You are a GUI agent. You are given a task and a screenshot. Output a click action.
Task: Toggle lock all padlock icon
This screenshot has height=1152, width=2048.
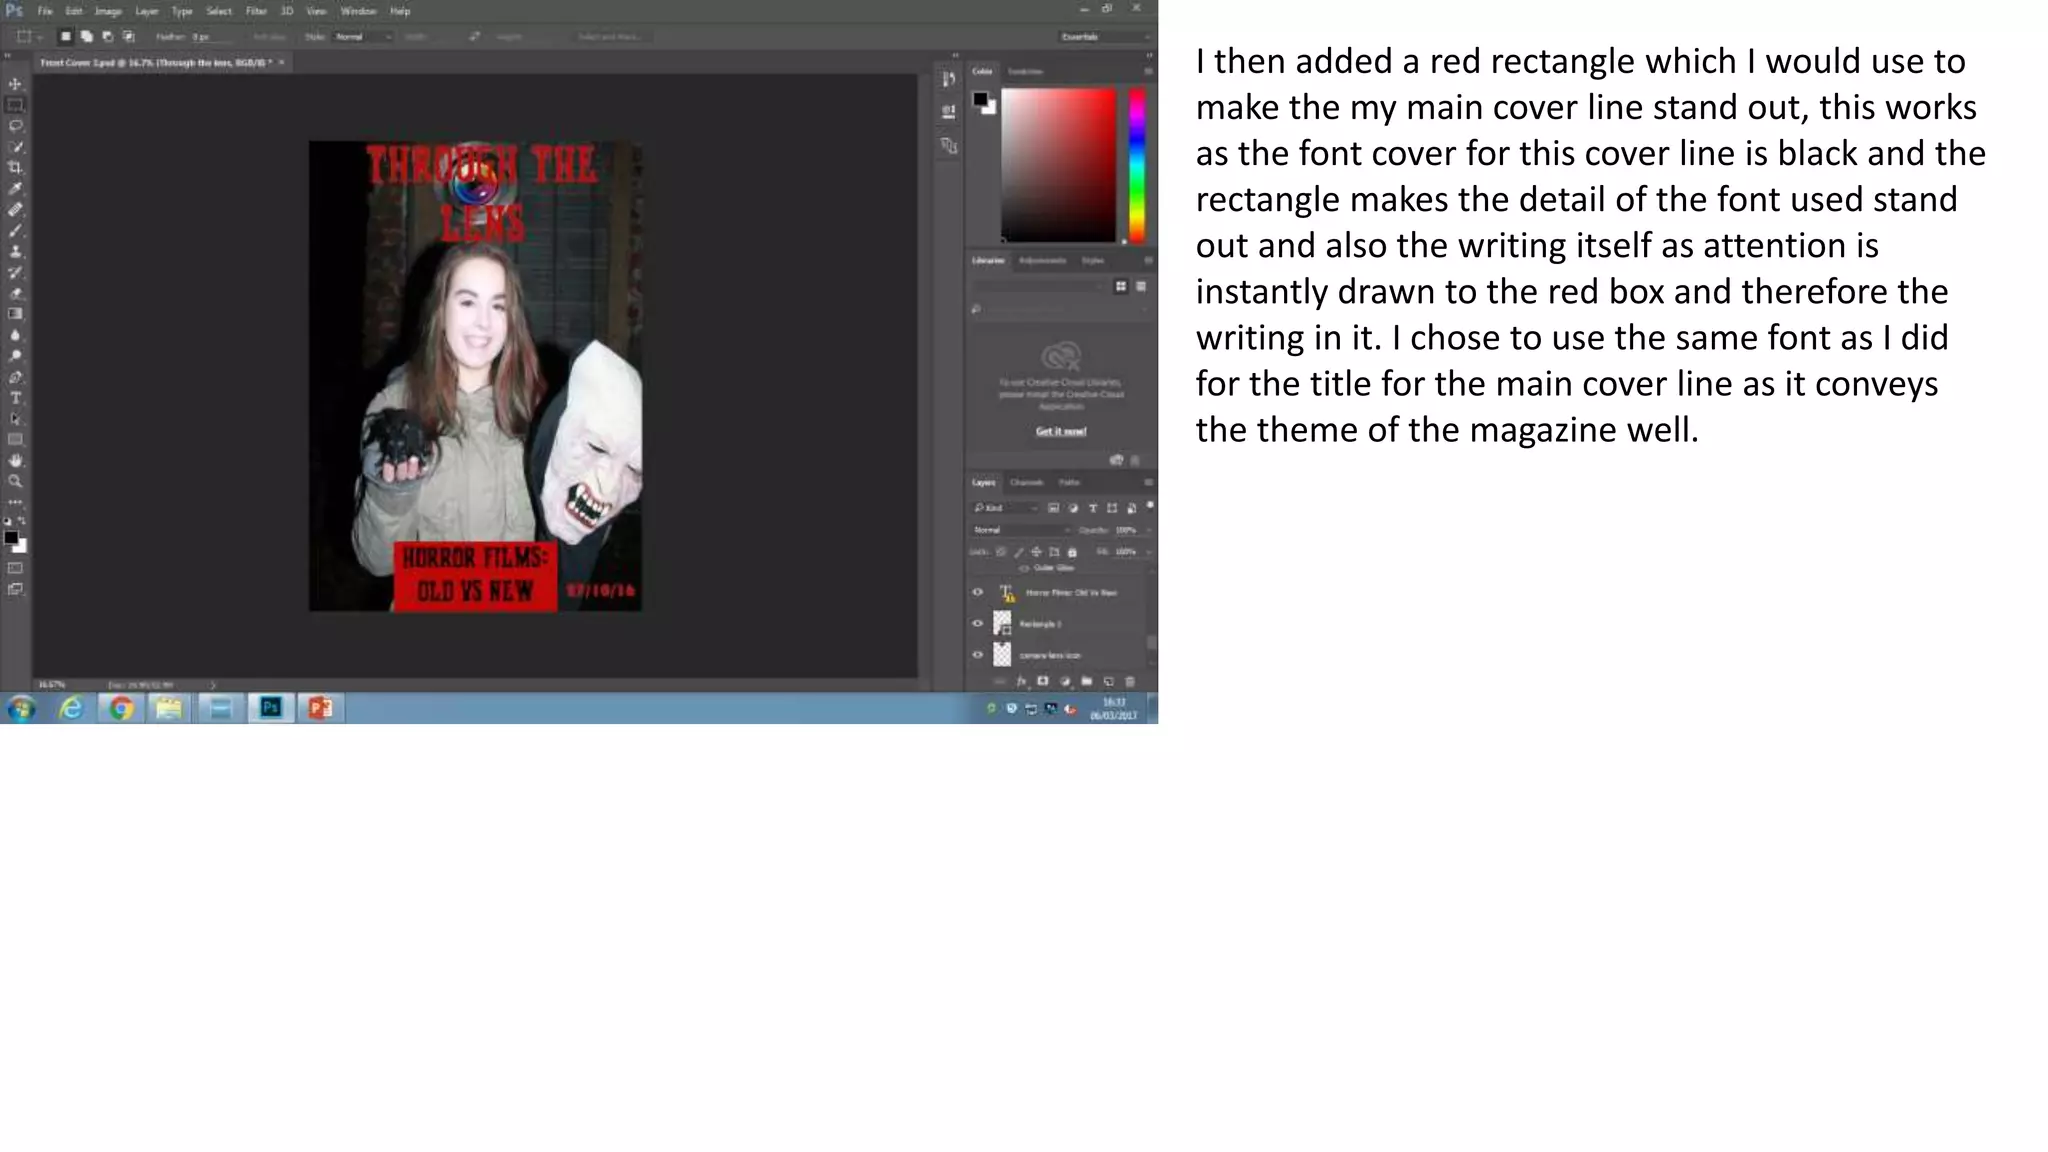coord(1072,552)
